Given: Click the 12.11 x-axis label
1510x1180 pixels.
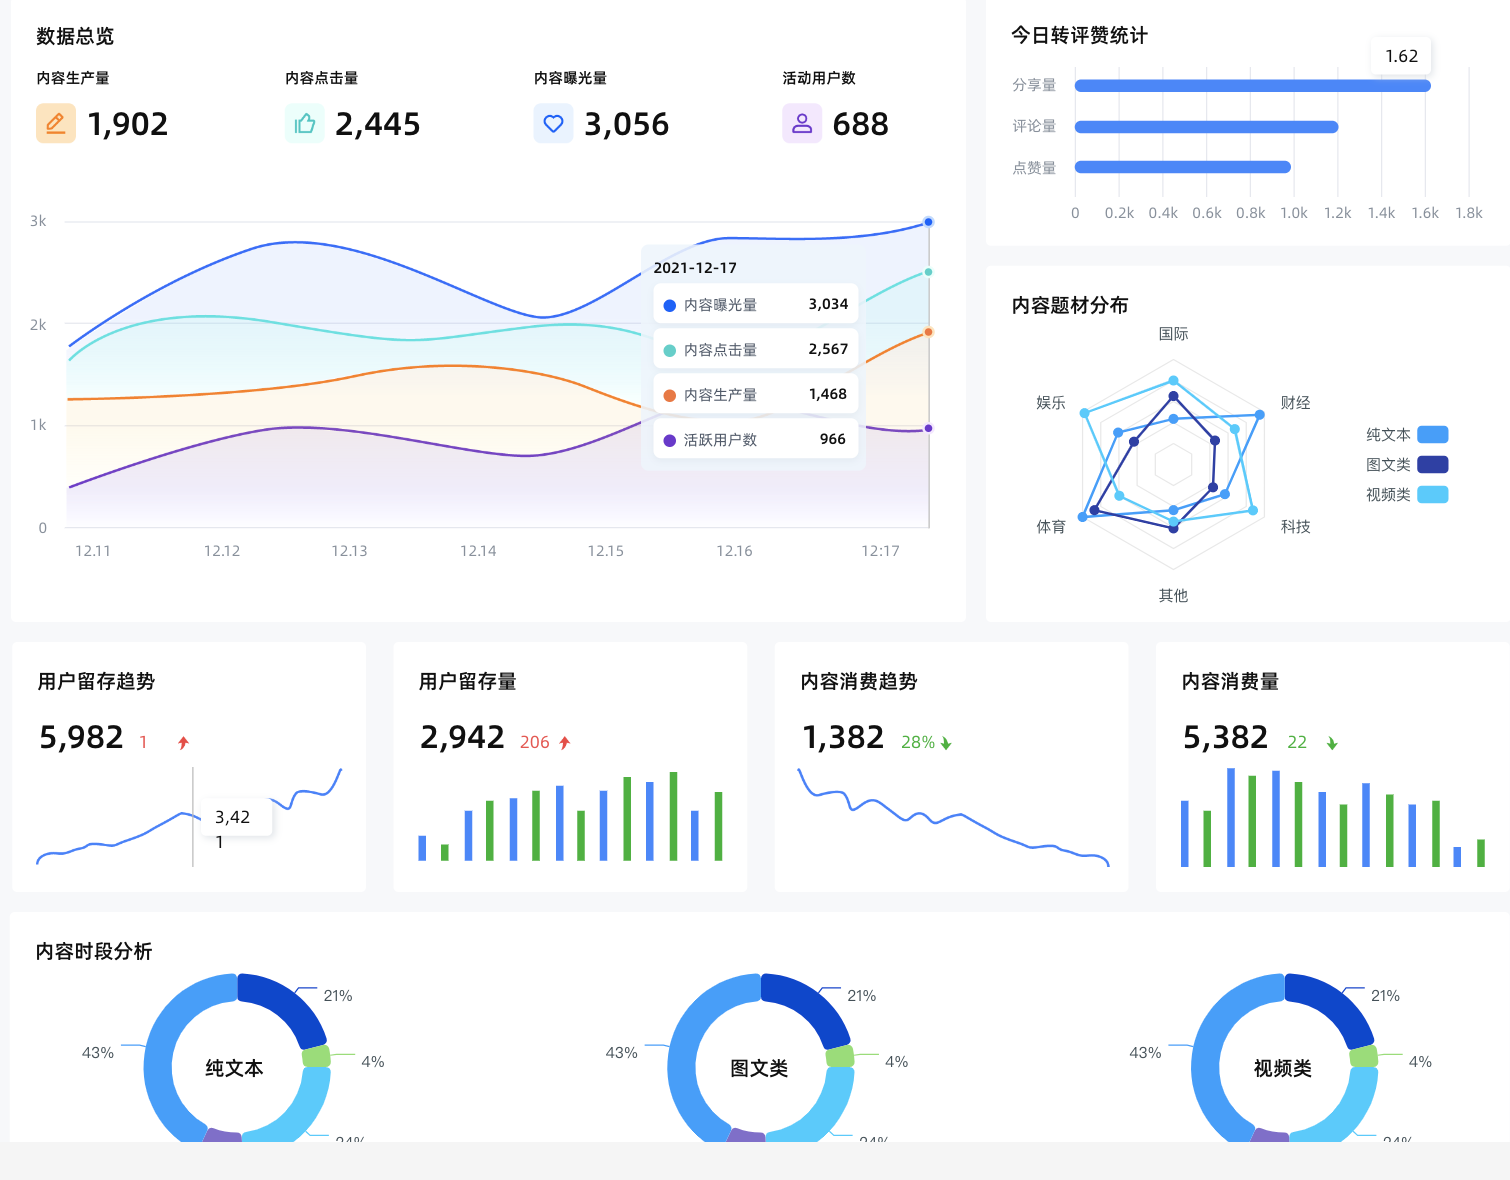Looking at the screenshot, I should pos(93,551).
